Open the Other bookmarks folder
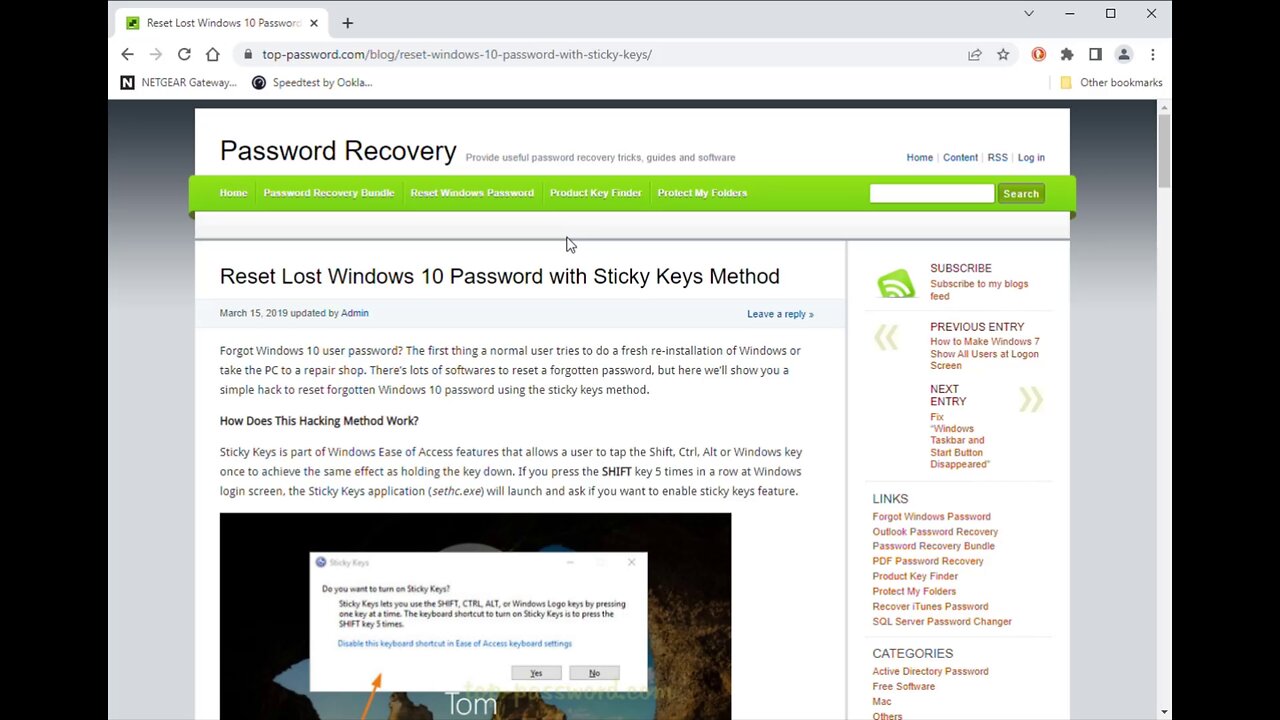 point(1111,83)
